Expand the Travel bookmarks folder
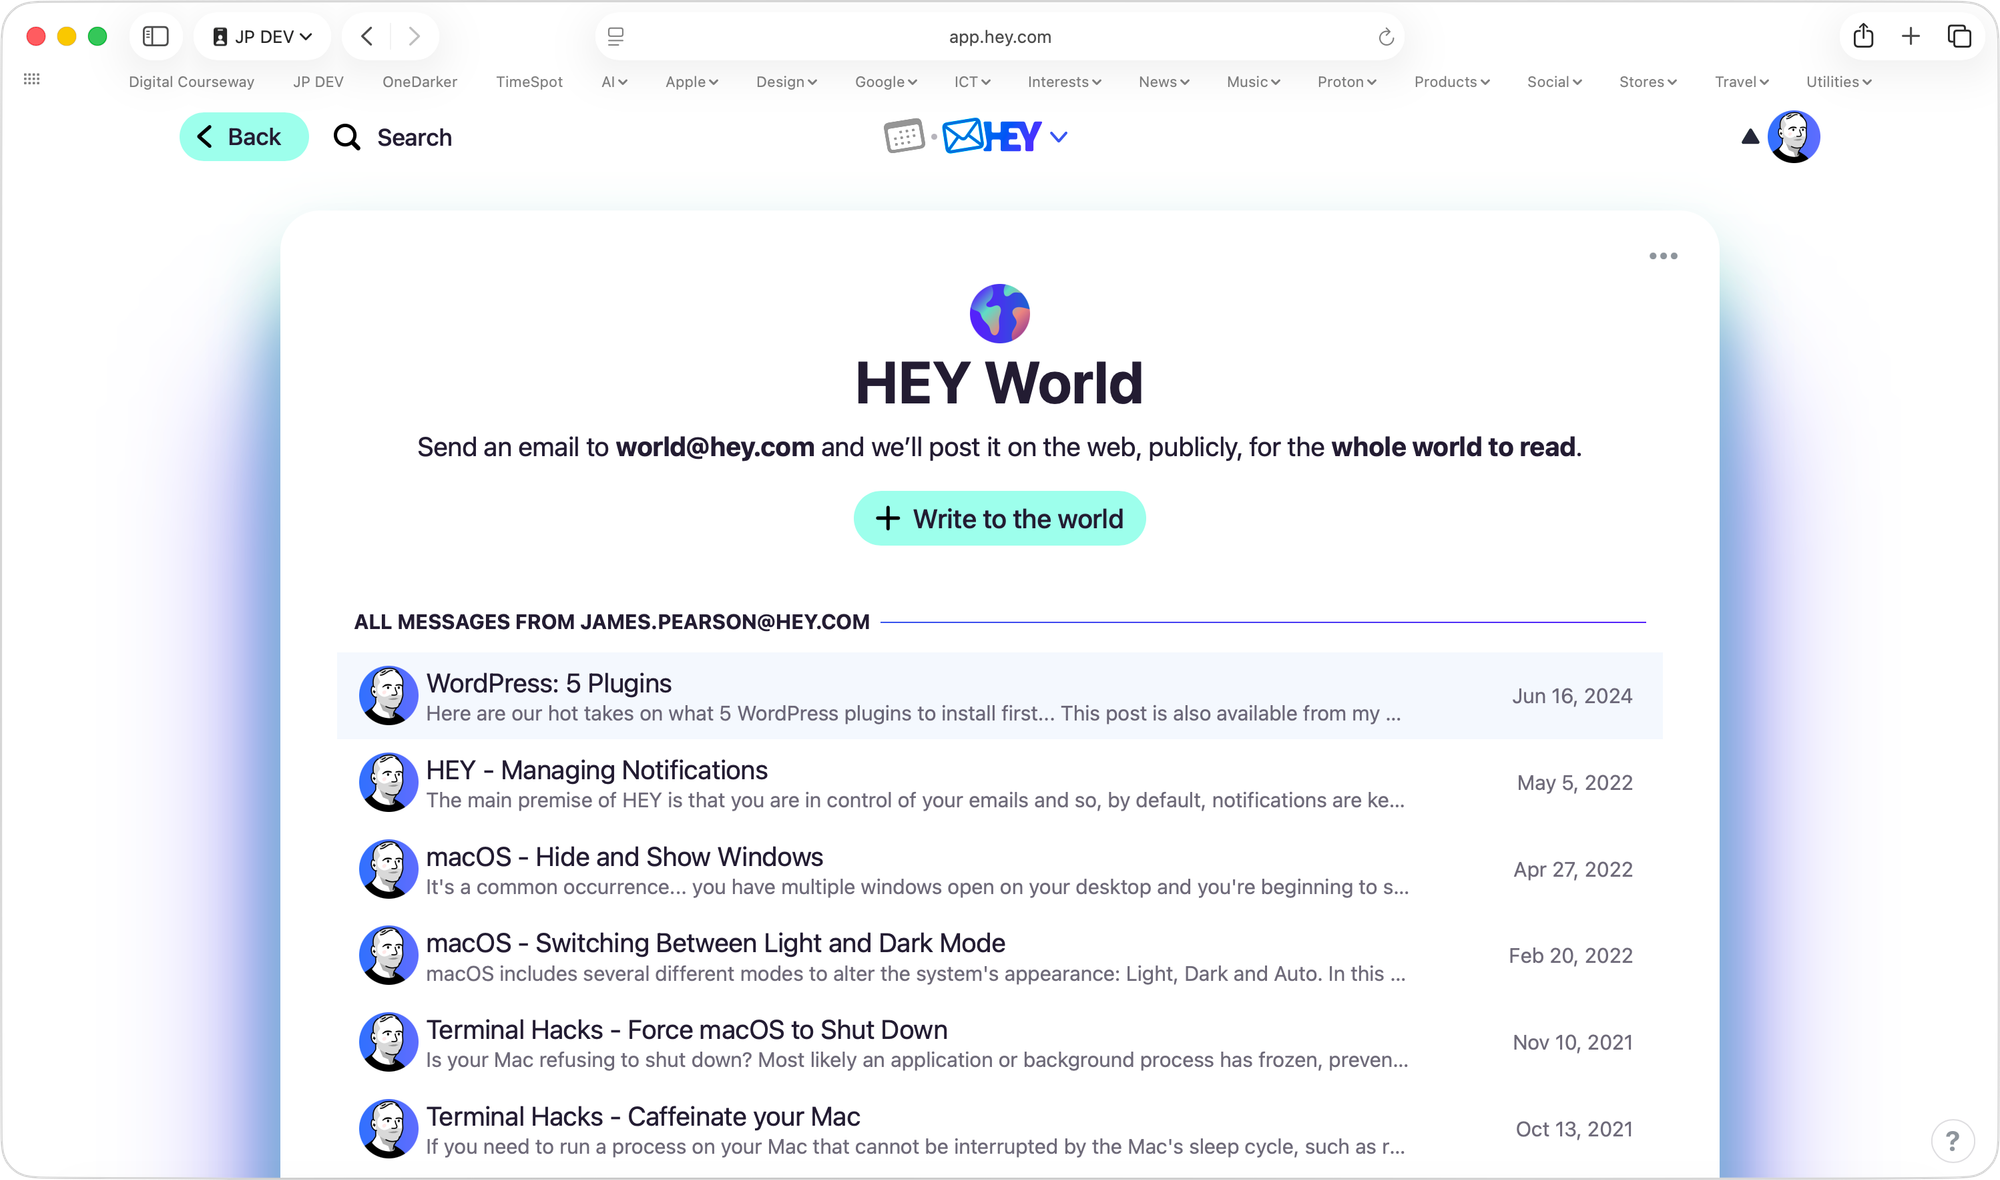The width and height of the screenshot is (2000, 1180). click(x=1742, y=82)
